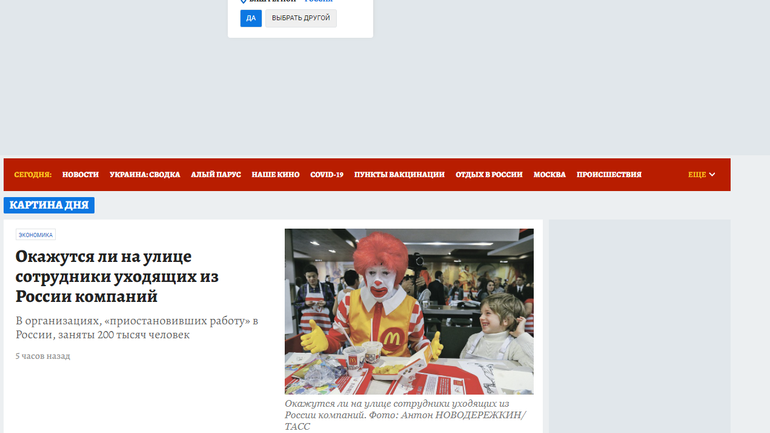Click the '5 часов назад' timestamp
Screen dimensions: 770x433
42,356
